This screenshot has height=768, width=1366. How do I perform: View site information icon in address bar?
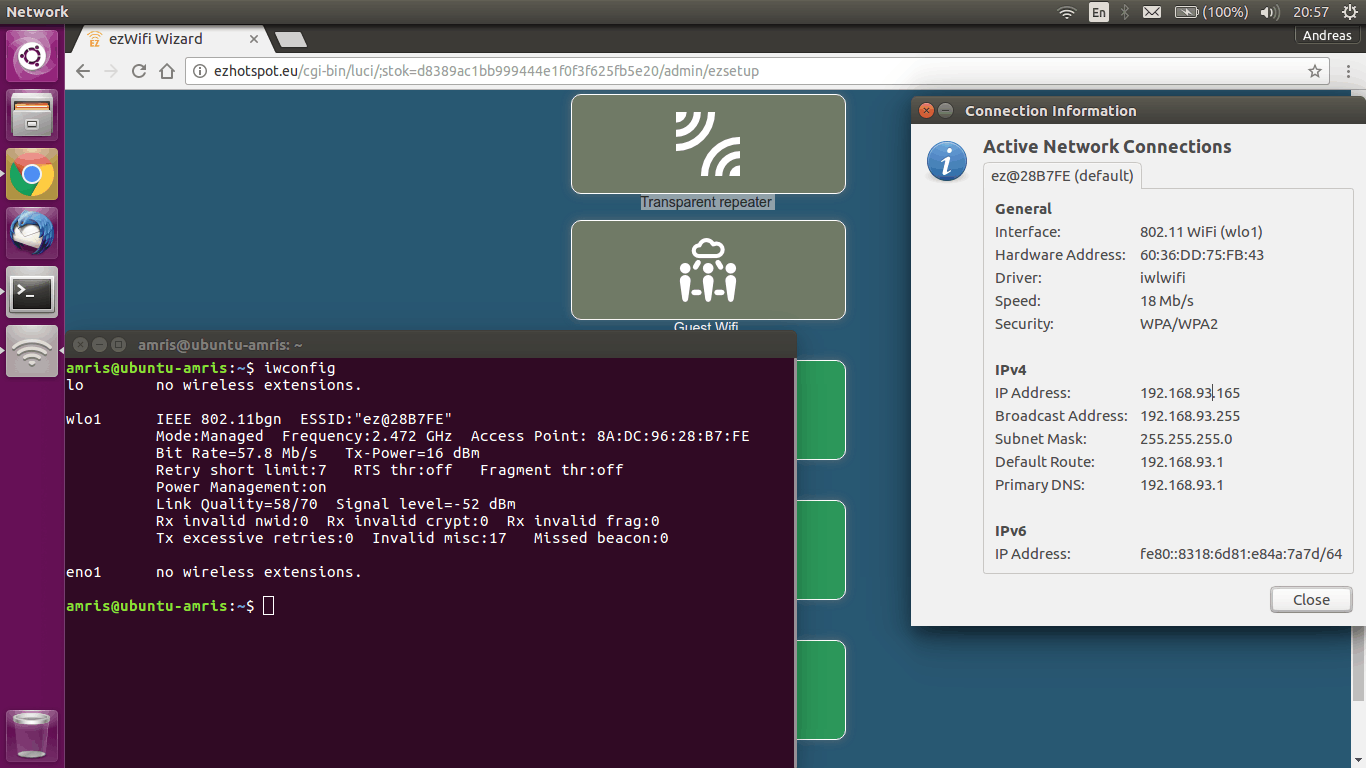(x=199, y=71)
